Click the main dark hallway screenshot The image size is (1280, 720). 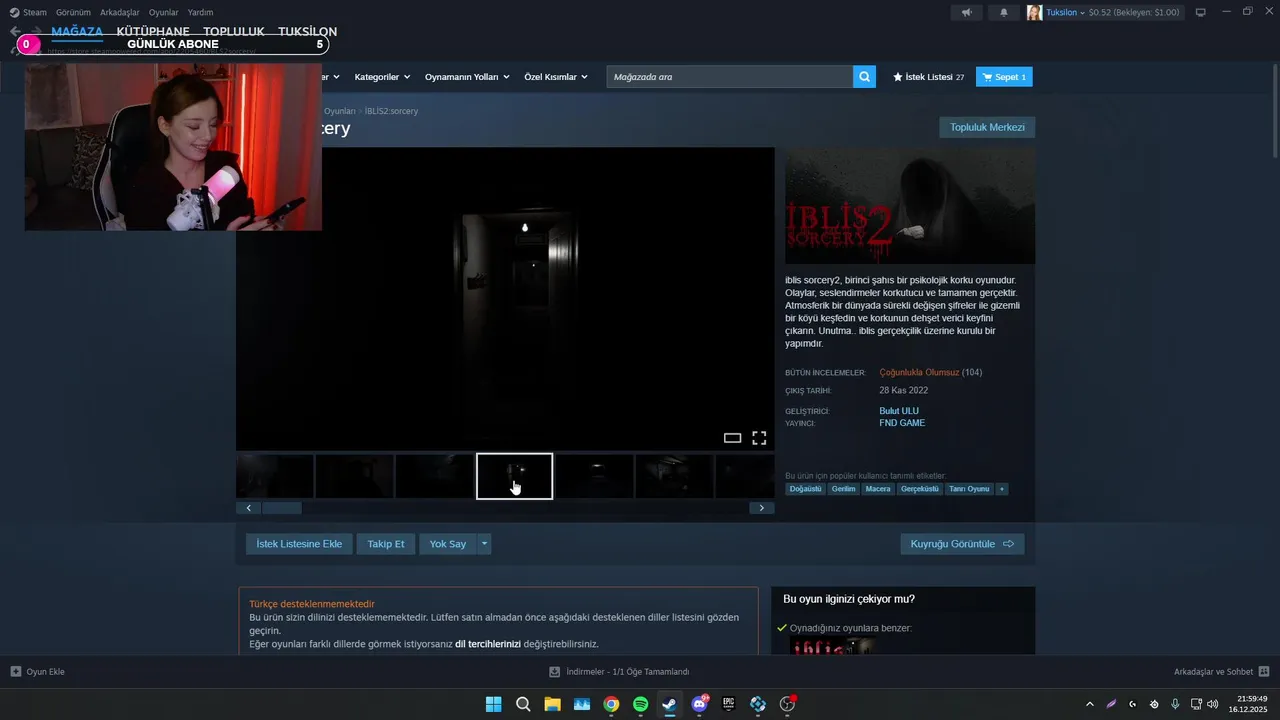[x=505, y=298]
